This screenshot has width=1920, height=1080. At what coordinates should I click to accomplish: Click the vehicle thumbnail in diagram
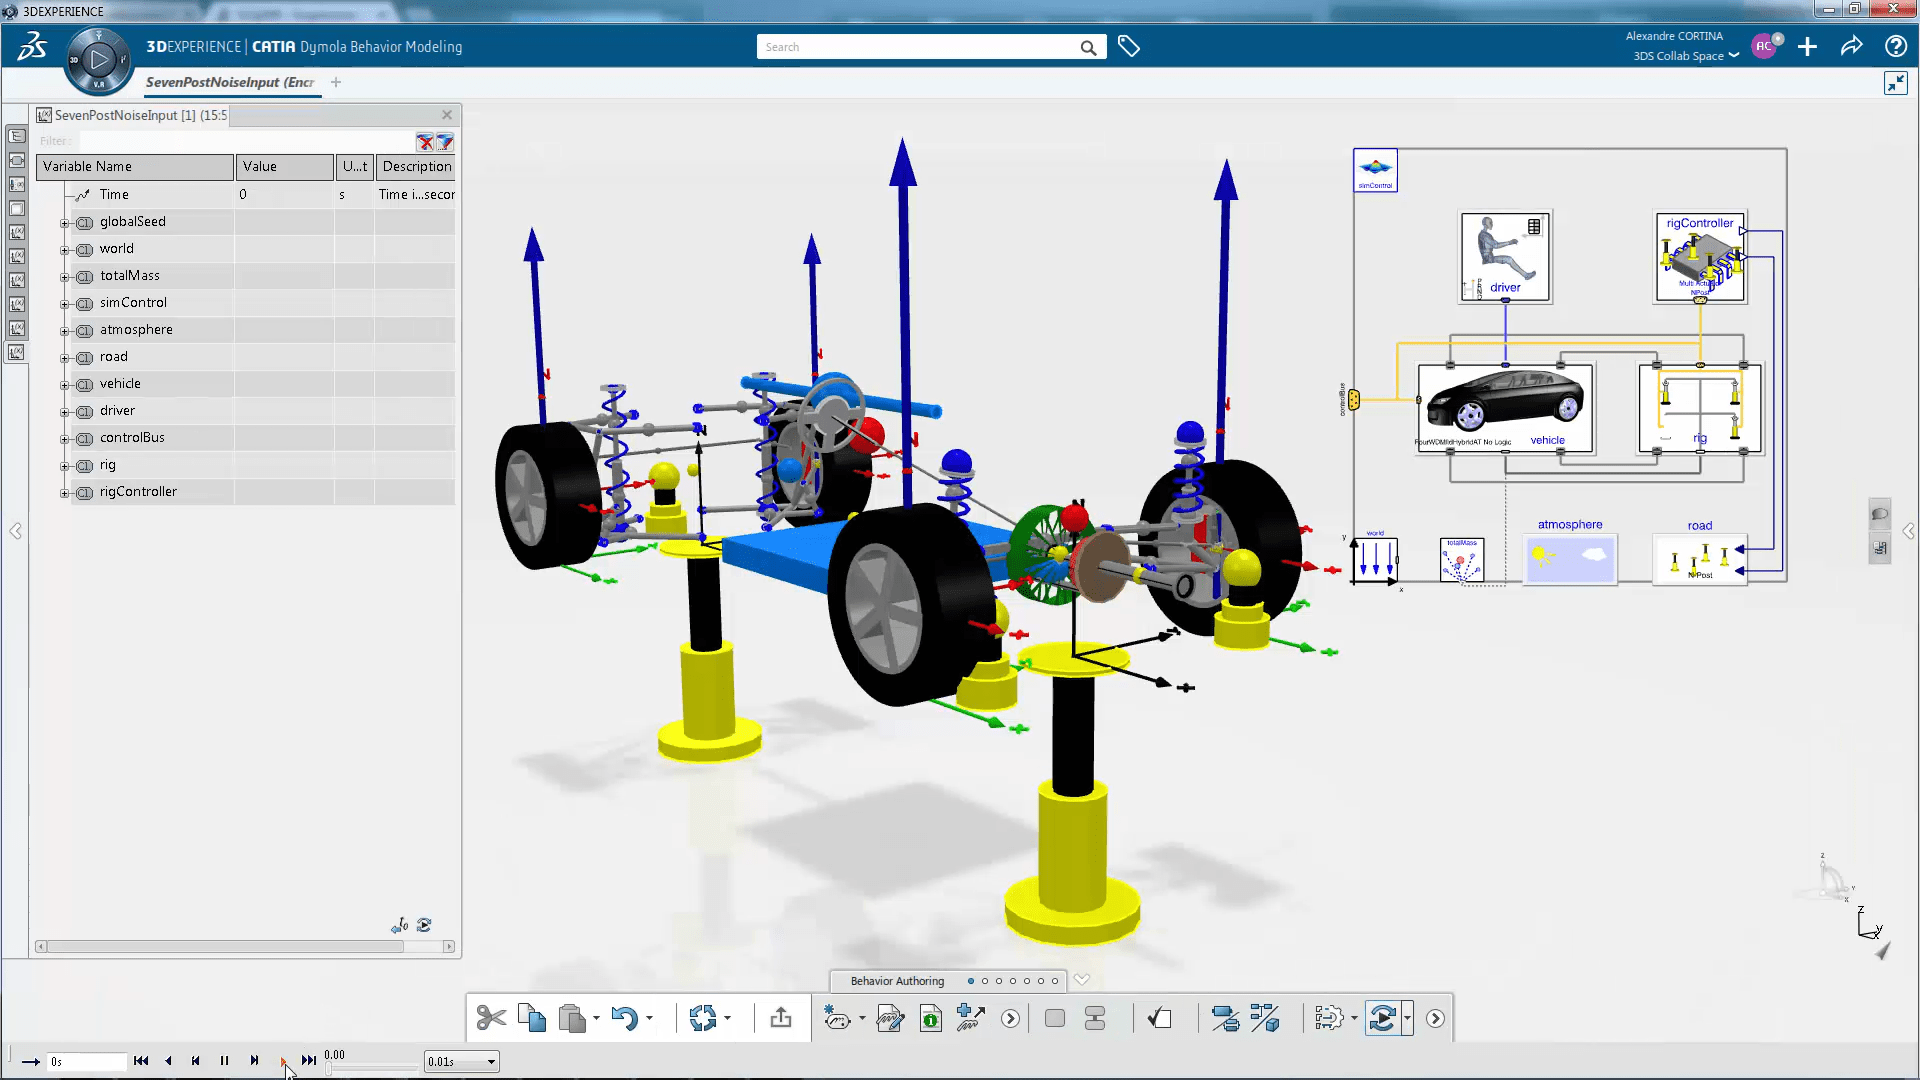1507,402
